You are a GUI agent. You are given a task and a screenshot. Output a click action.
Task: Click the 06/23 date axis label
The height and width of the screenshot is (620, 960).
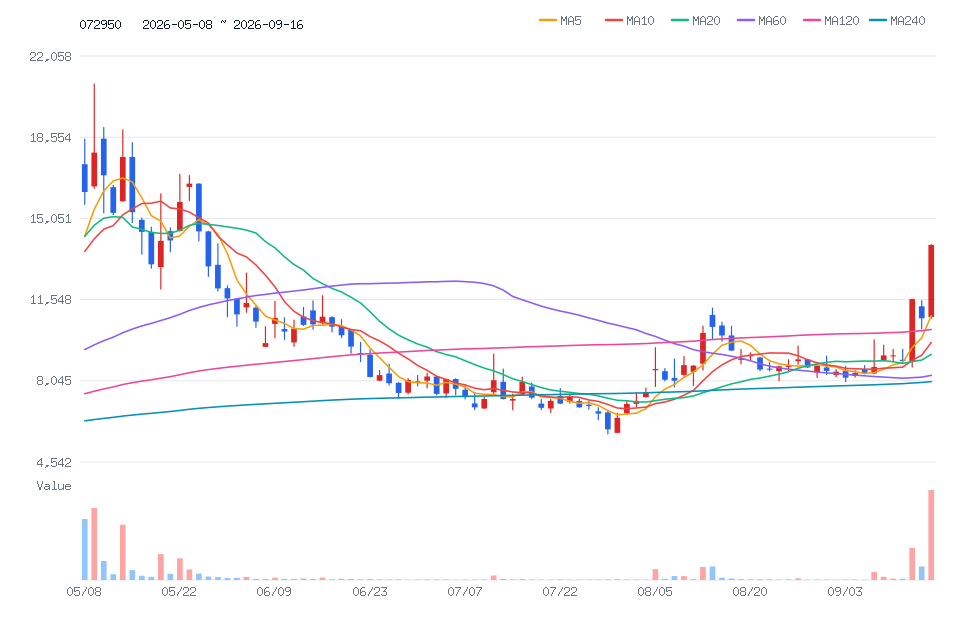[370, 592]
